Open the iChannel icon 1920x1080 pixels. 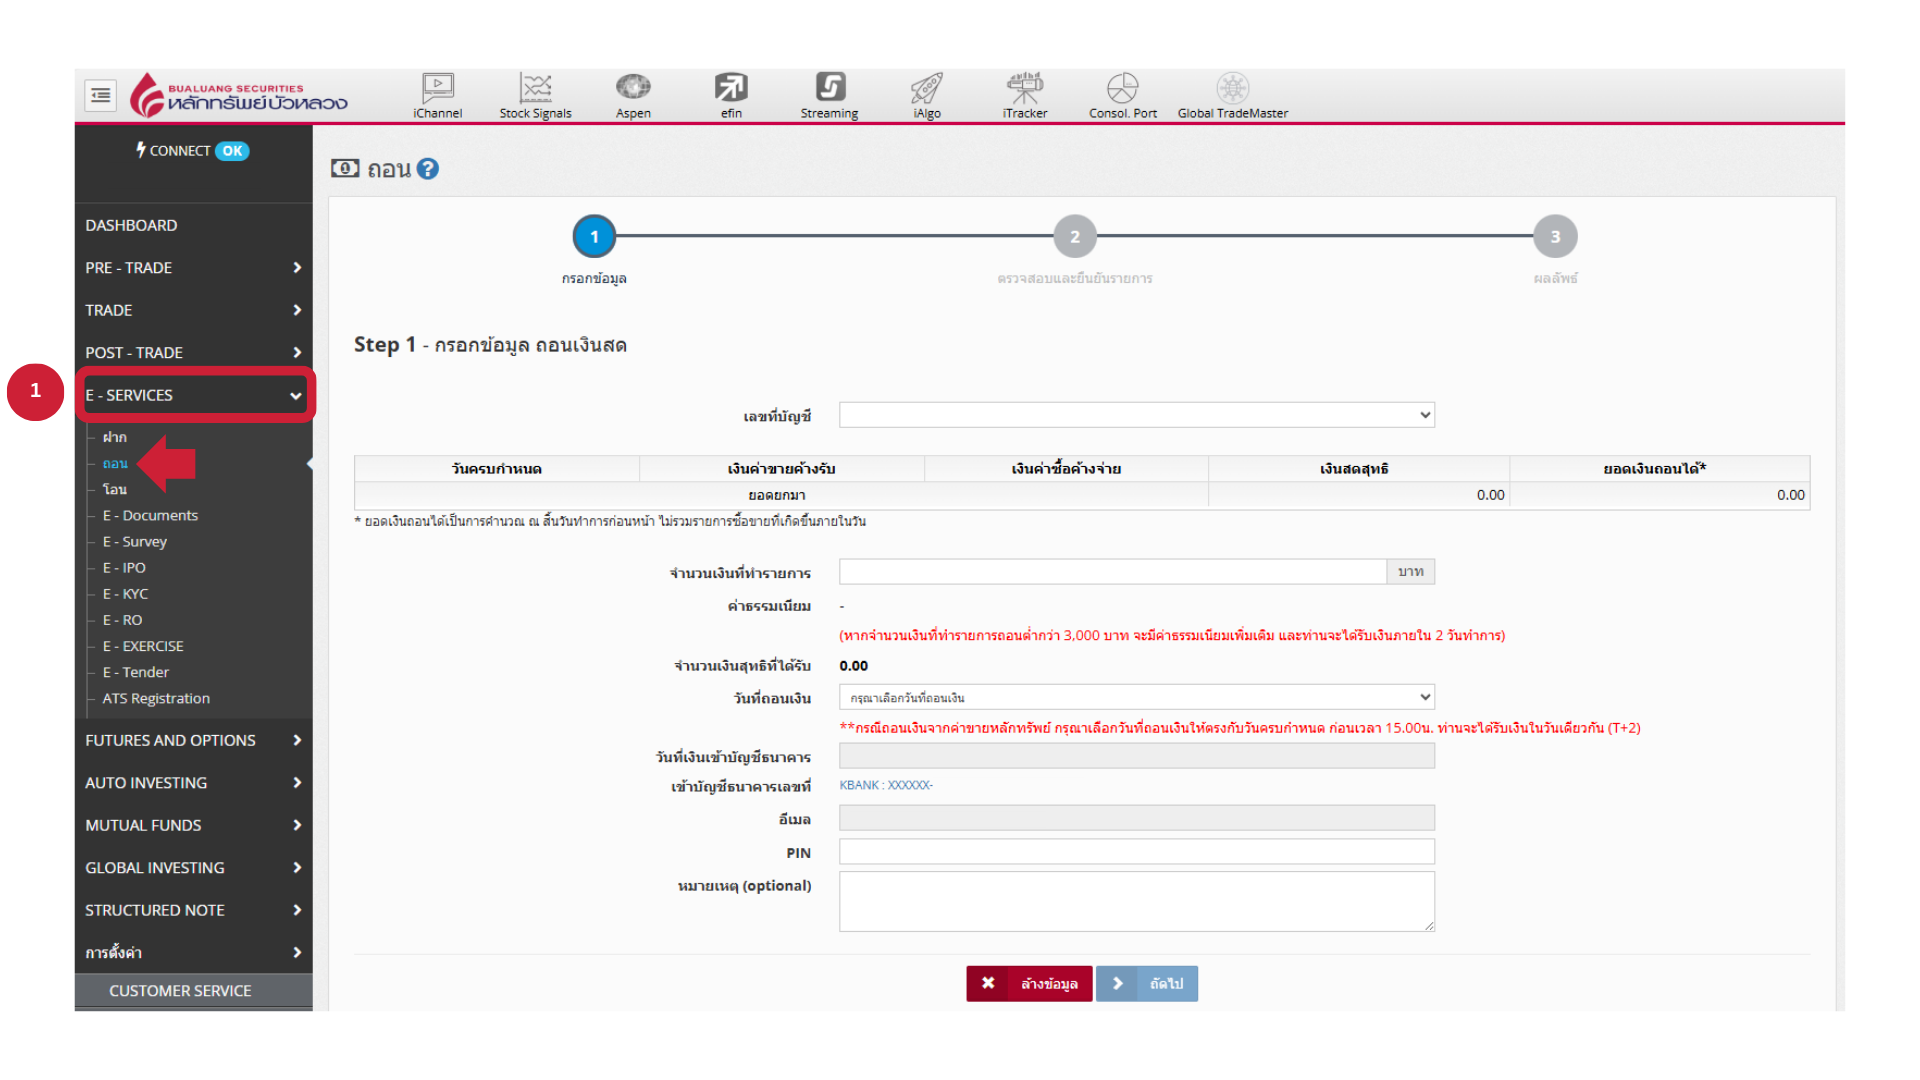(437, 88)
